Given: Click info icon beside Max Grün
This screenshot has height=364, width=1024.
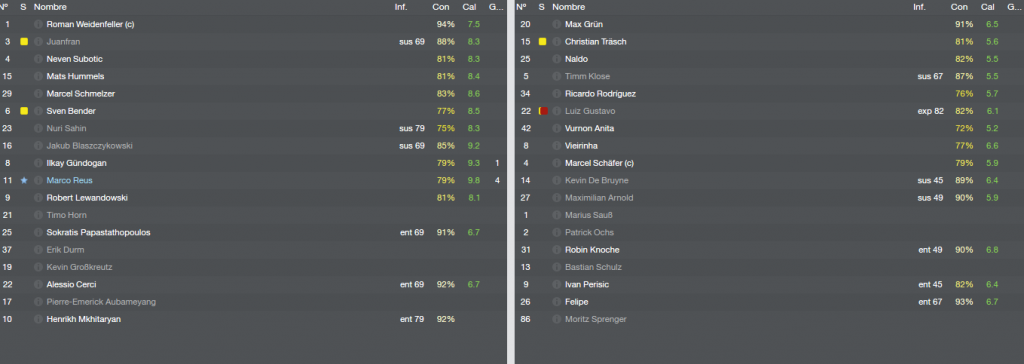Looking at the screenshot, I should tap(556, 24).
